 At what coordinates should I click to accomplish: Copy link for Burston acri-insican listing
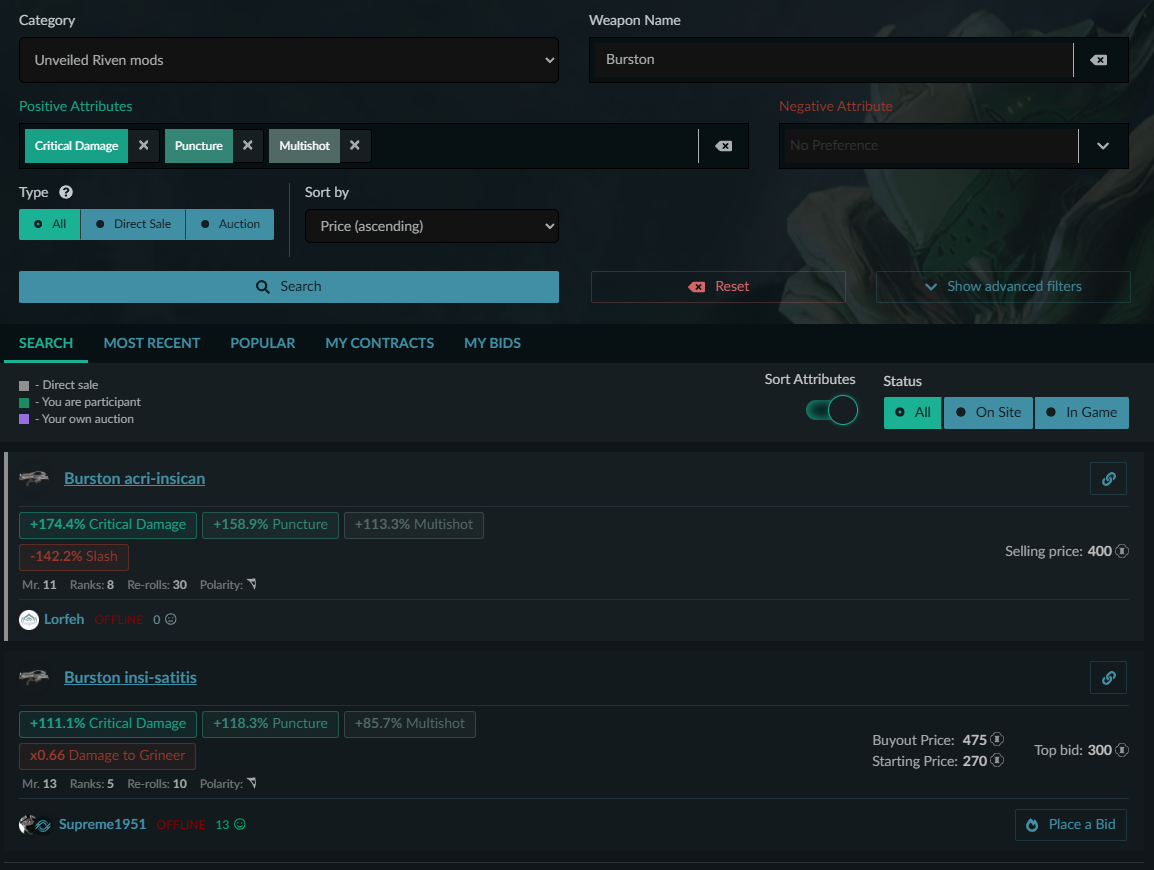tap(1108, 479)
